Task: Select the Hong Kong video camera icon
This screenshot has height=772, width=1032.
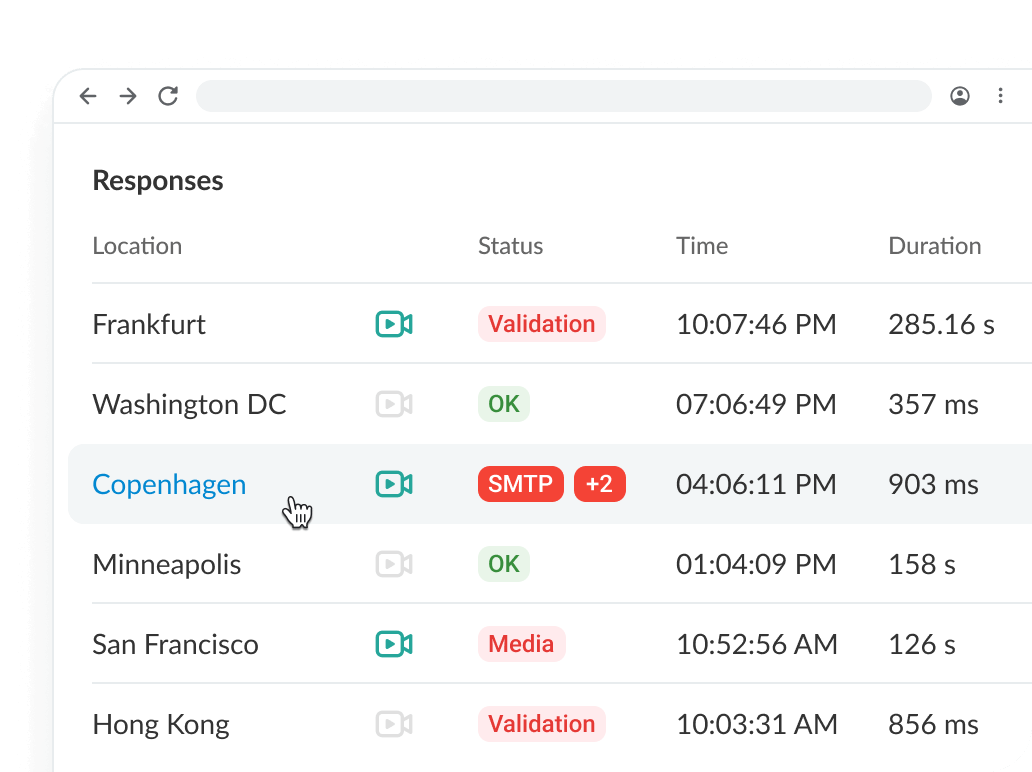Action: coord(394,724)
